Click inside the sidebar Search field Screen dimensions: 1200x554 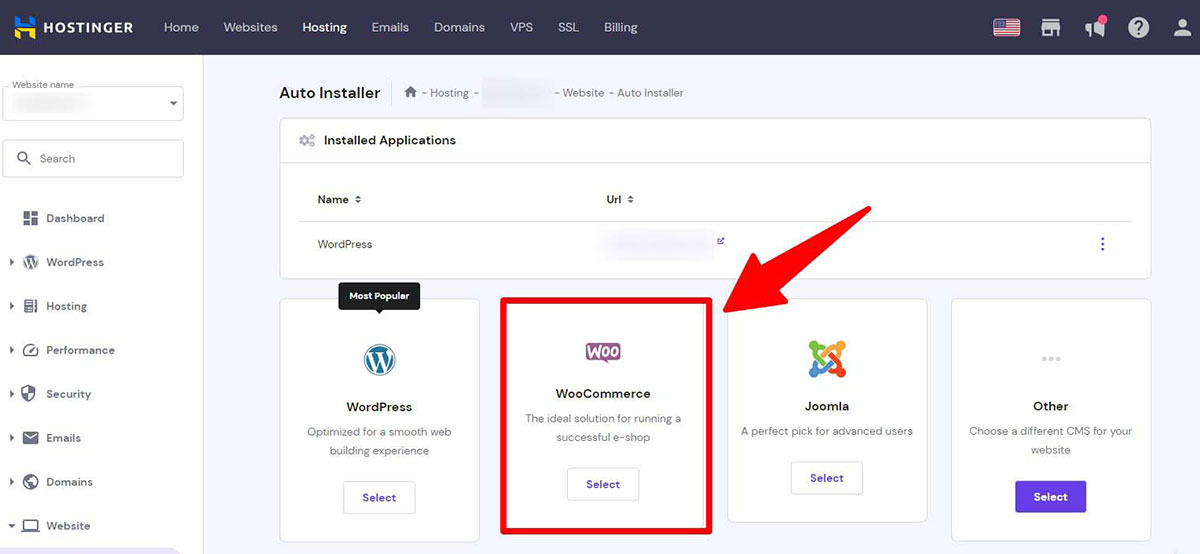click(x=93, y=158)
